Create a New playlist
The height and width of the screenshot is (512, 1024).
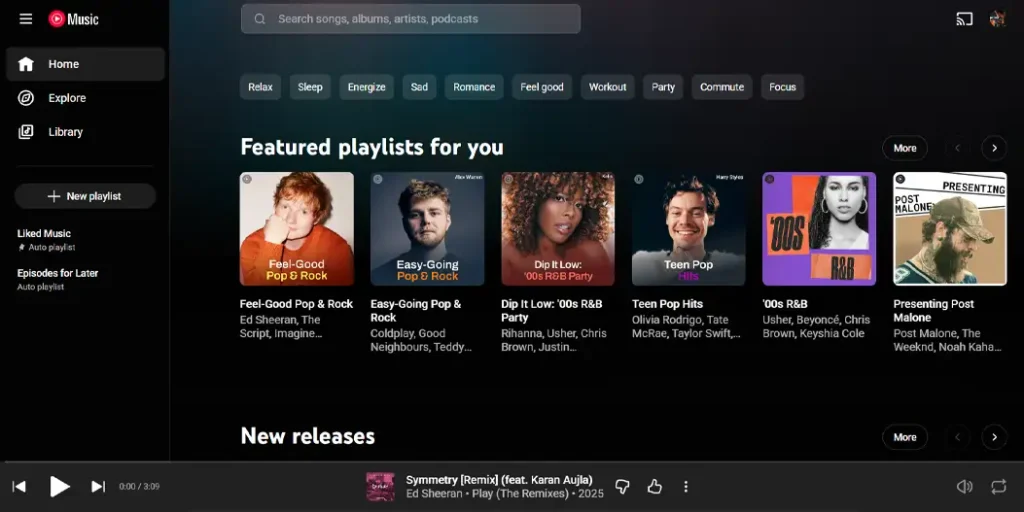[x=85, y=196]
